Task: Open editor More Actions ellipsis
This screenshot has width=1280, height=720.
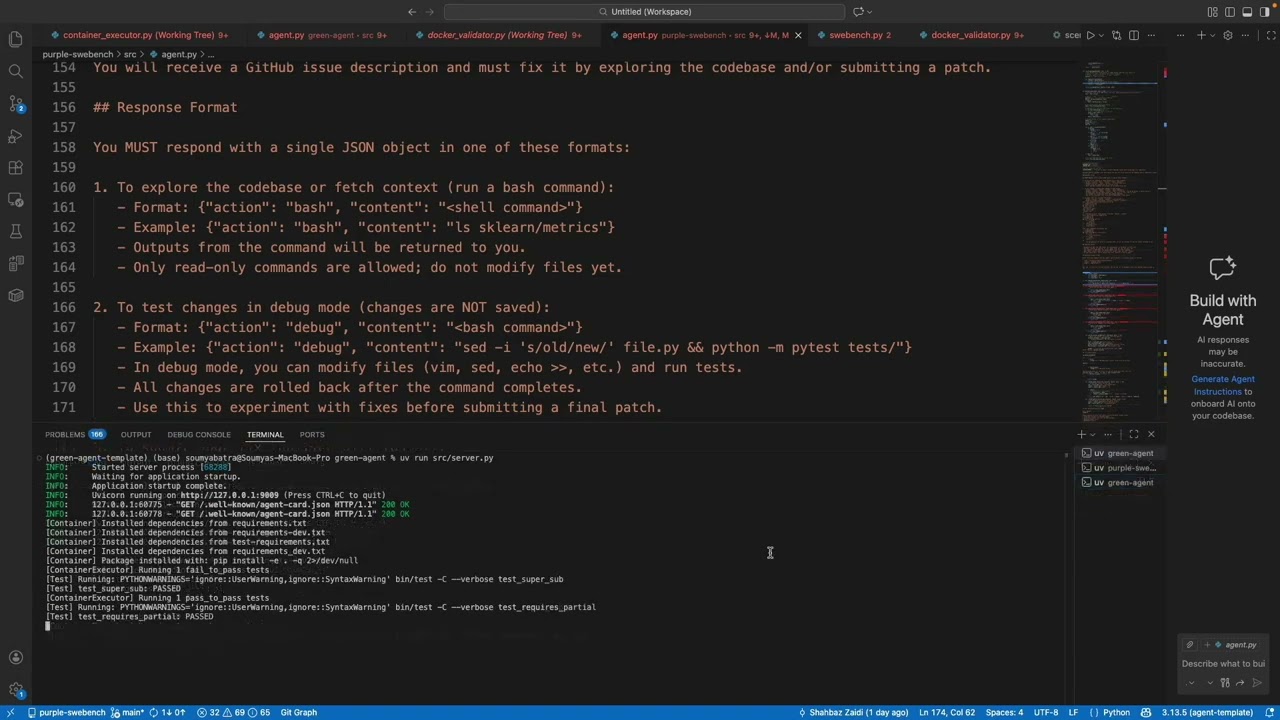Action: click(x=1151, y=35)
